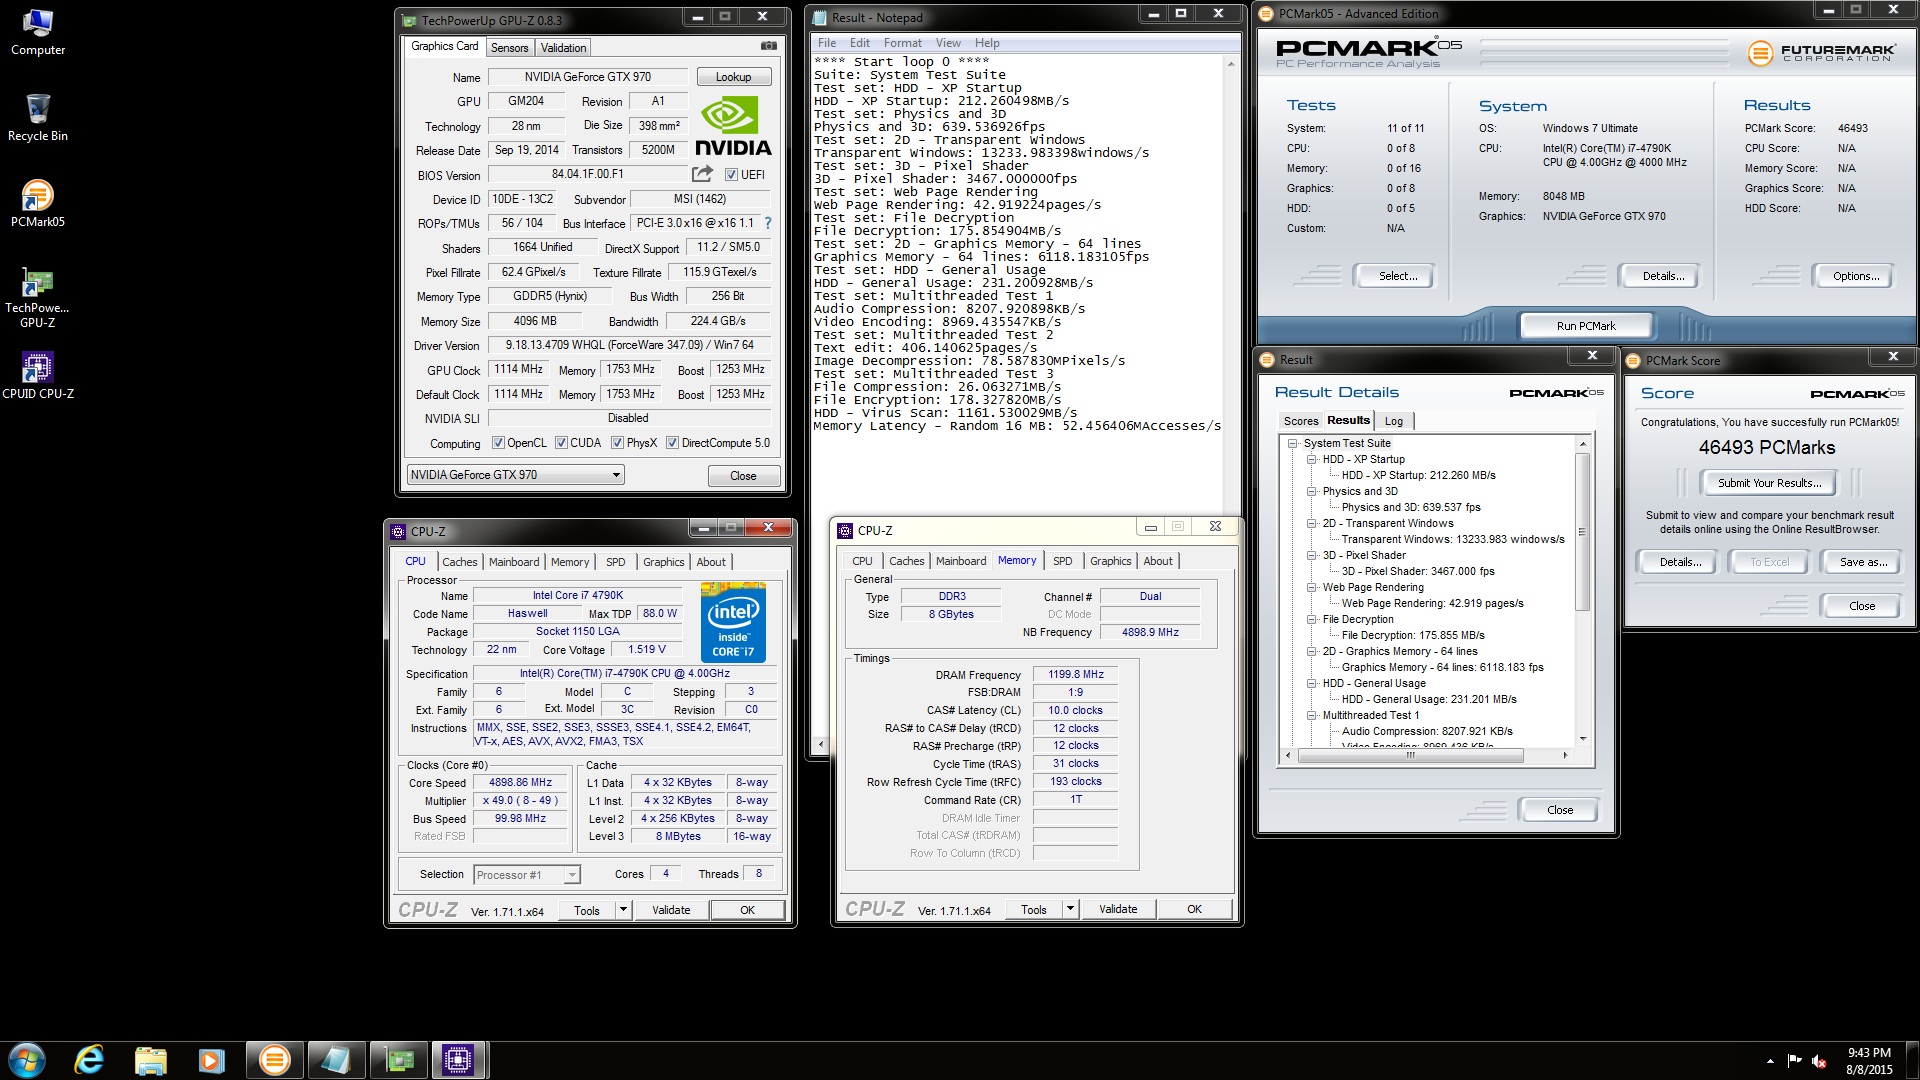Screen dimensions: 1920x1080
Task: Open the Caches tab in CPU-Z CPU window
Action: click(459, 562)
